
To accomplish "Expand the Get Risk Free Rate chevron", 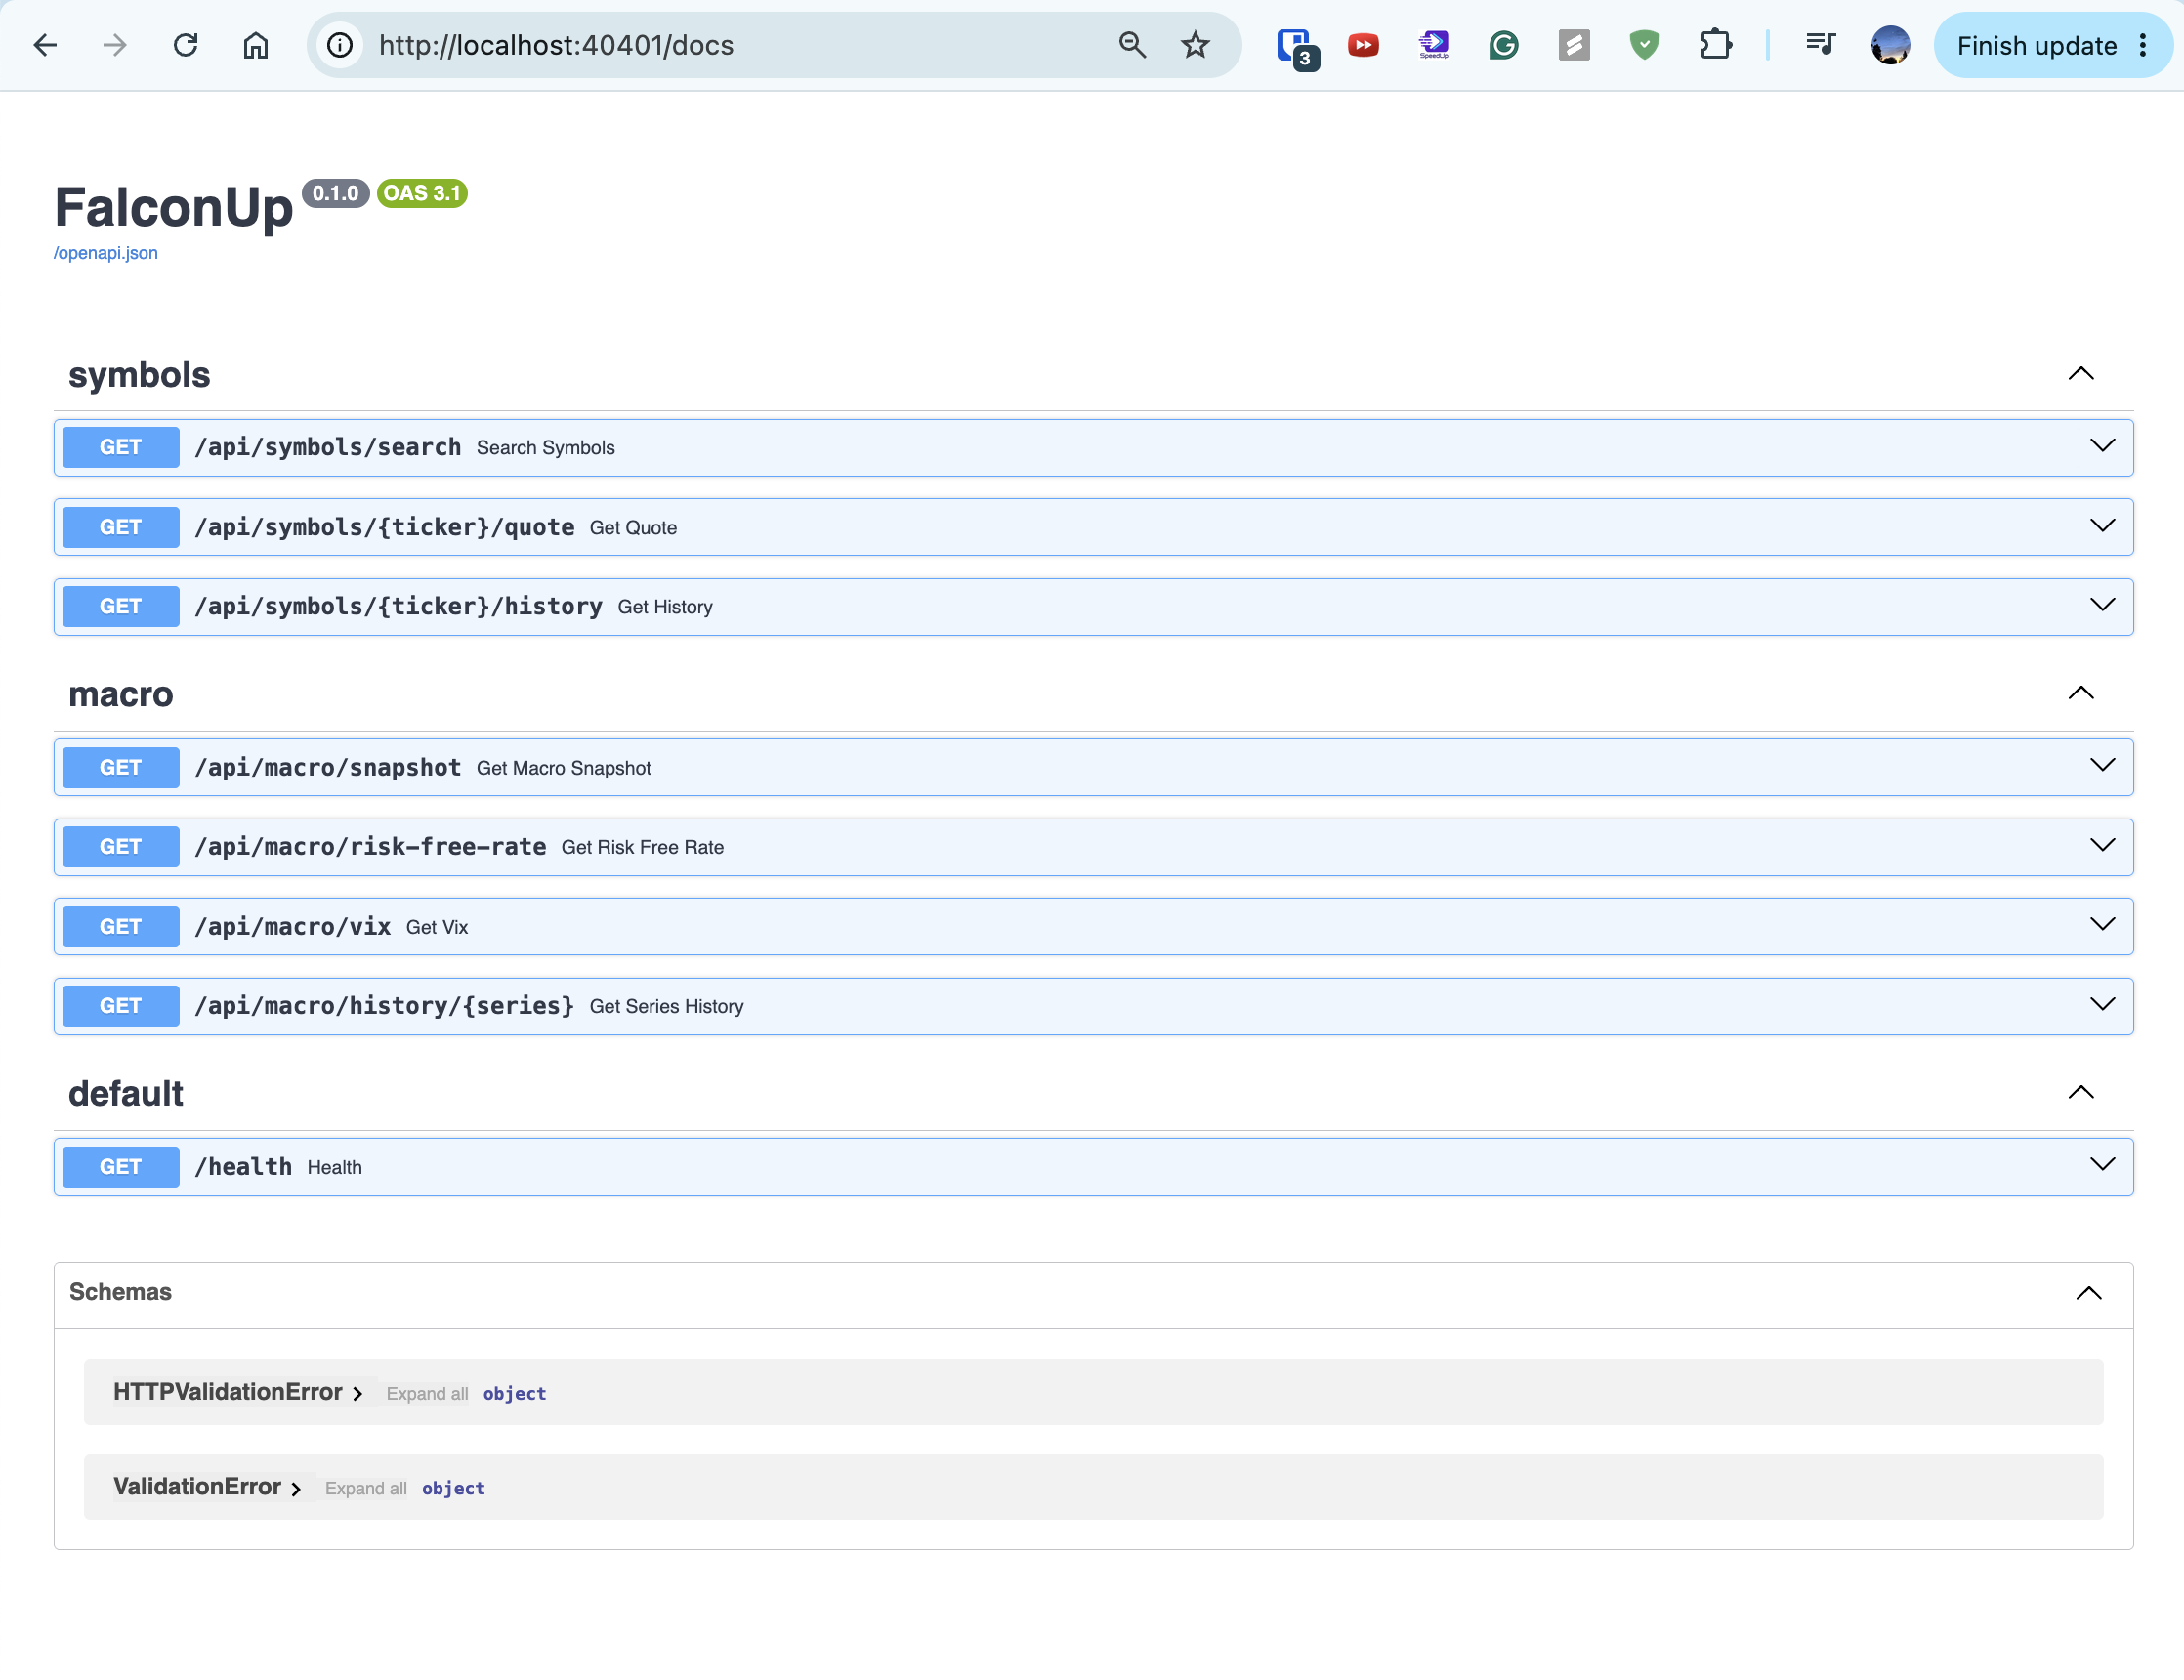I will tap(2102, 846).
